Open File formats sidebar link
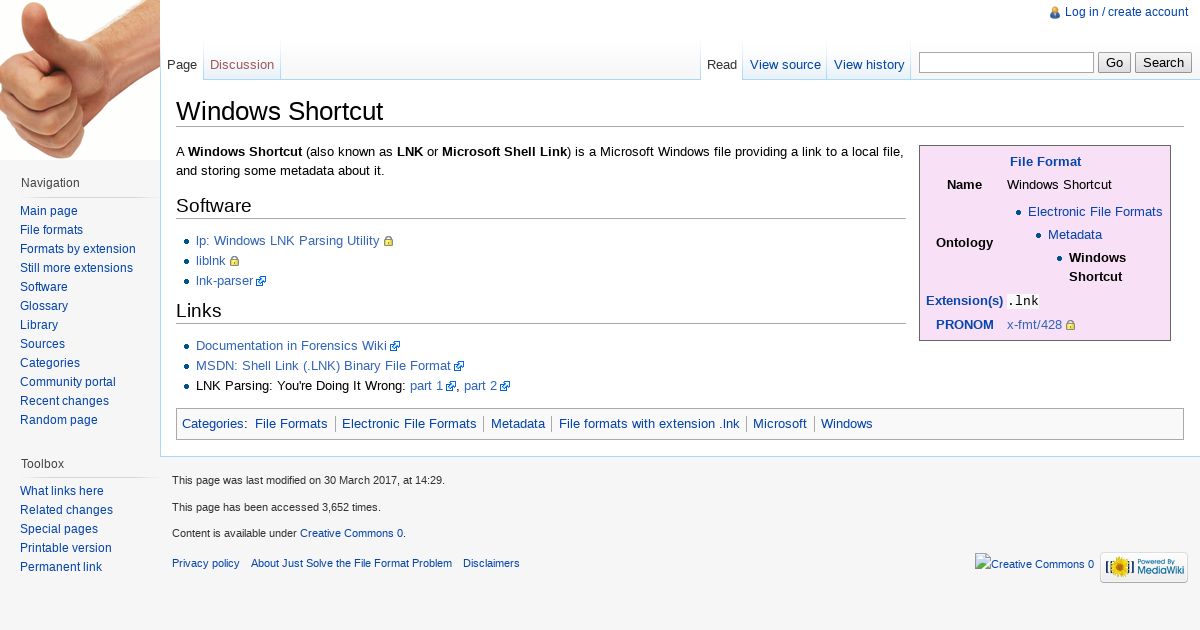Screen dimensions: 1200x630 52,230
